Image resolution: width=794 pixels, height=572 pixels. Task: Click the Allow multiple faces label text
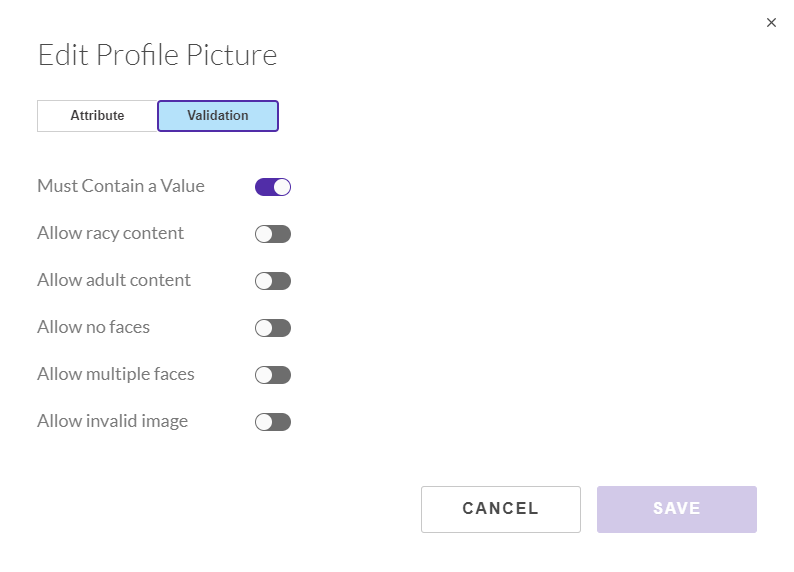116,374
